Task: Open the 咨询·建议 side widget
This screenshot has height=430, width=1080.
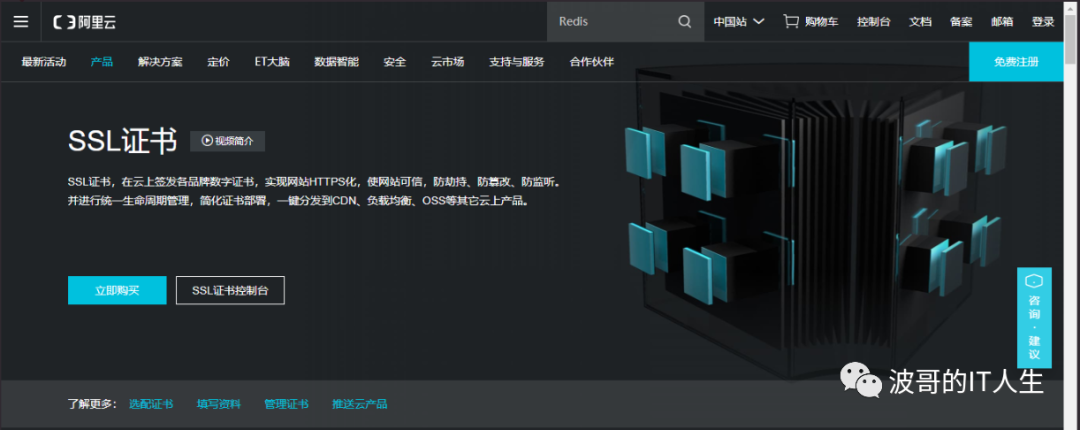Action: pos(1034,318)
